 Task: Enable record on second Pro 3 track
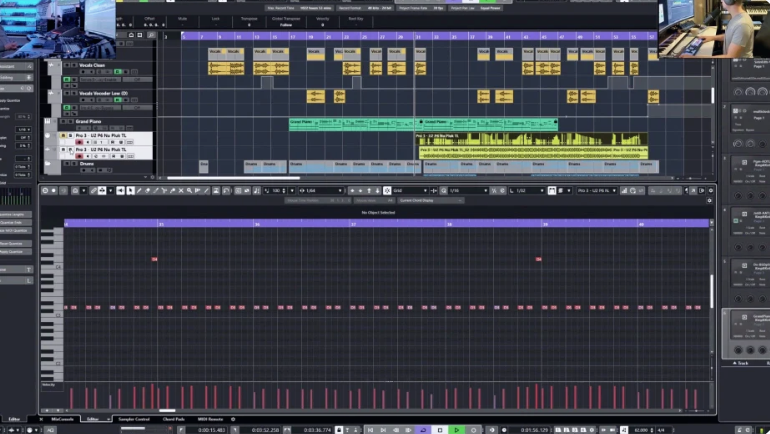(x=80, y=156)
